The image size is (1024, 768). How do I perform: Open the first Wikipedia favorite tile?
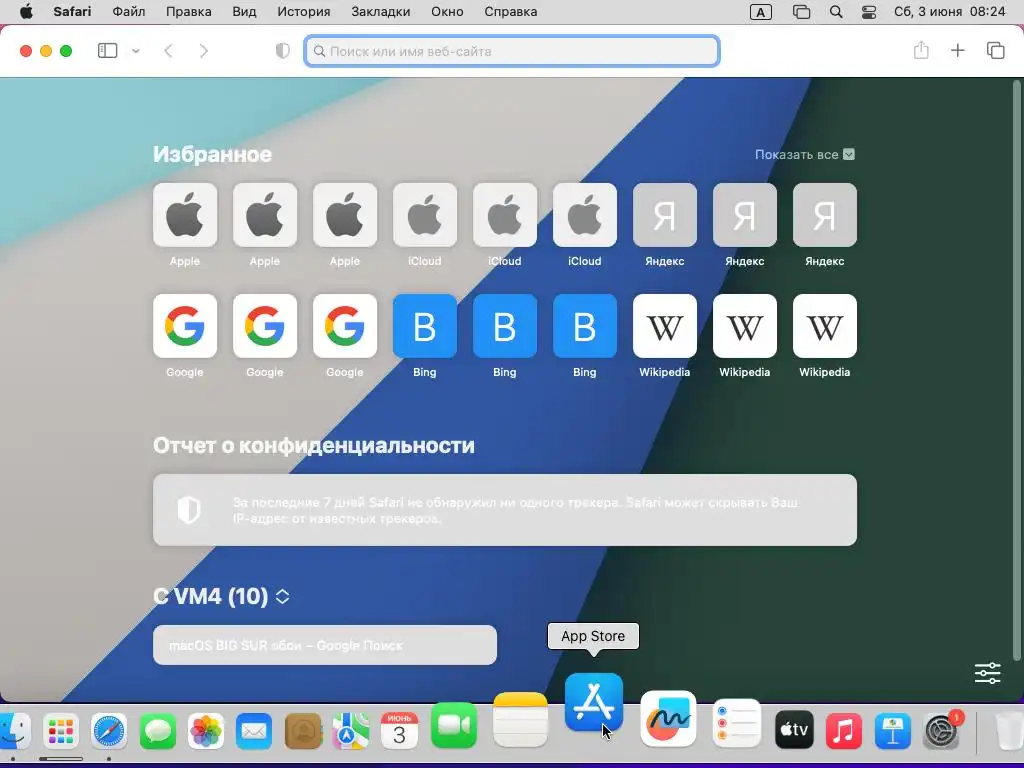click(665, 326)
